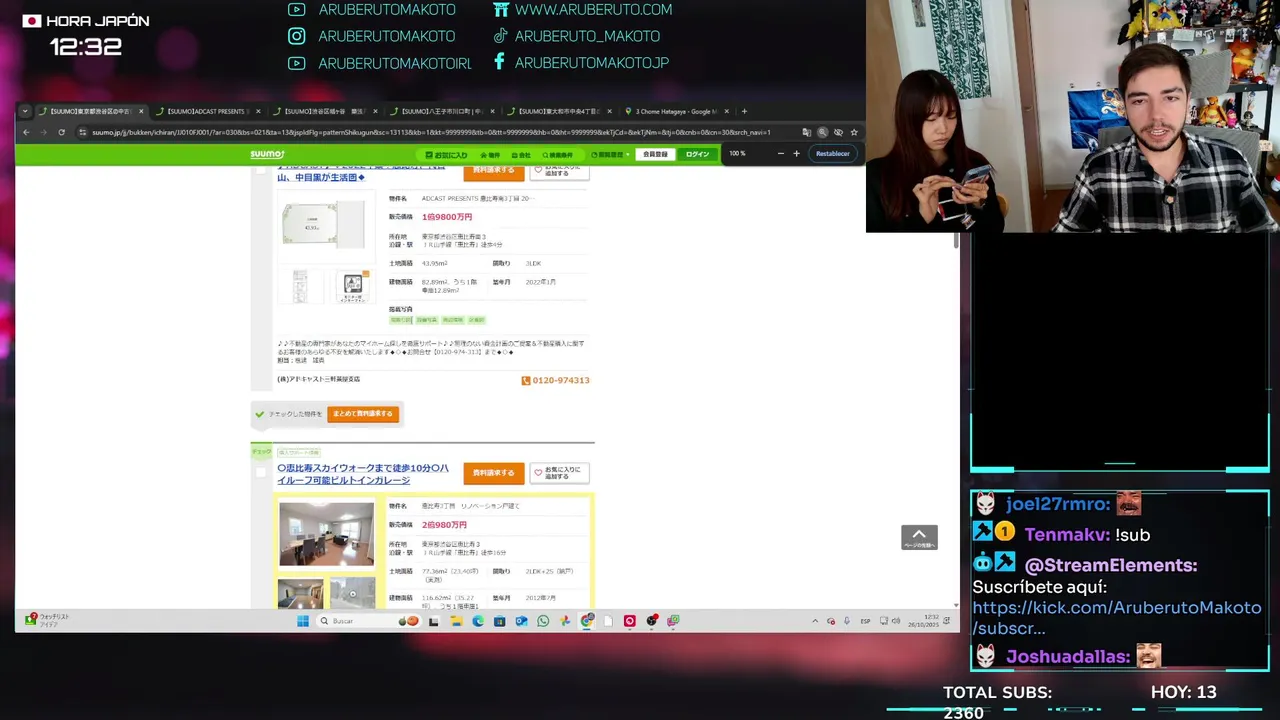This screenshot has width=1280, height=720.
Task: Click the translate page icon in address bar
Action: (x=806, y=132)
